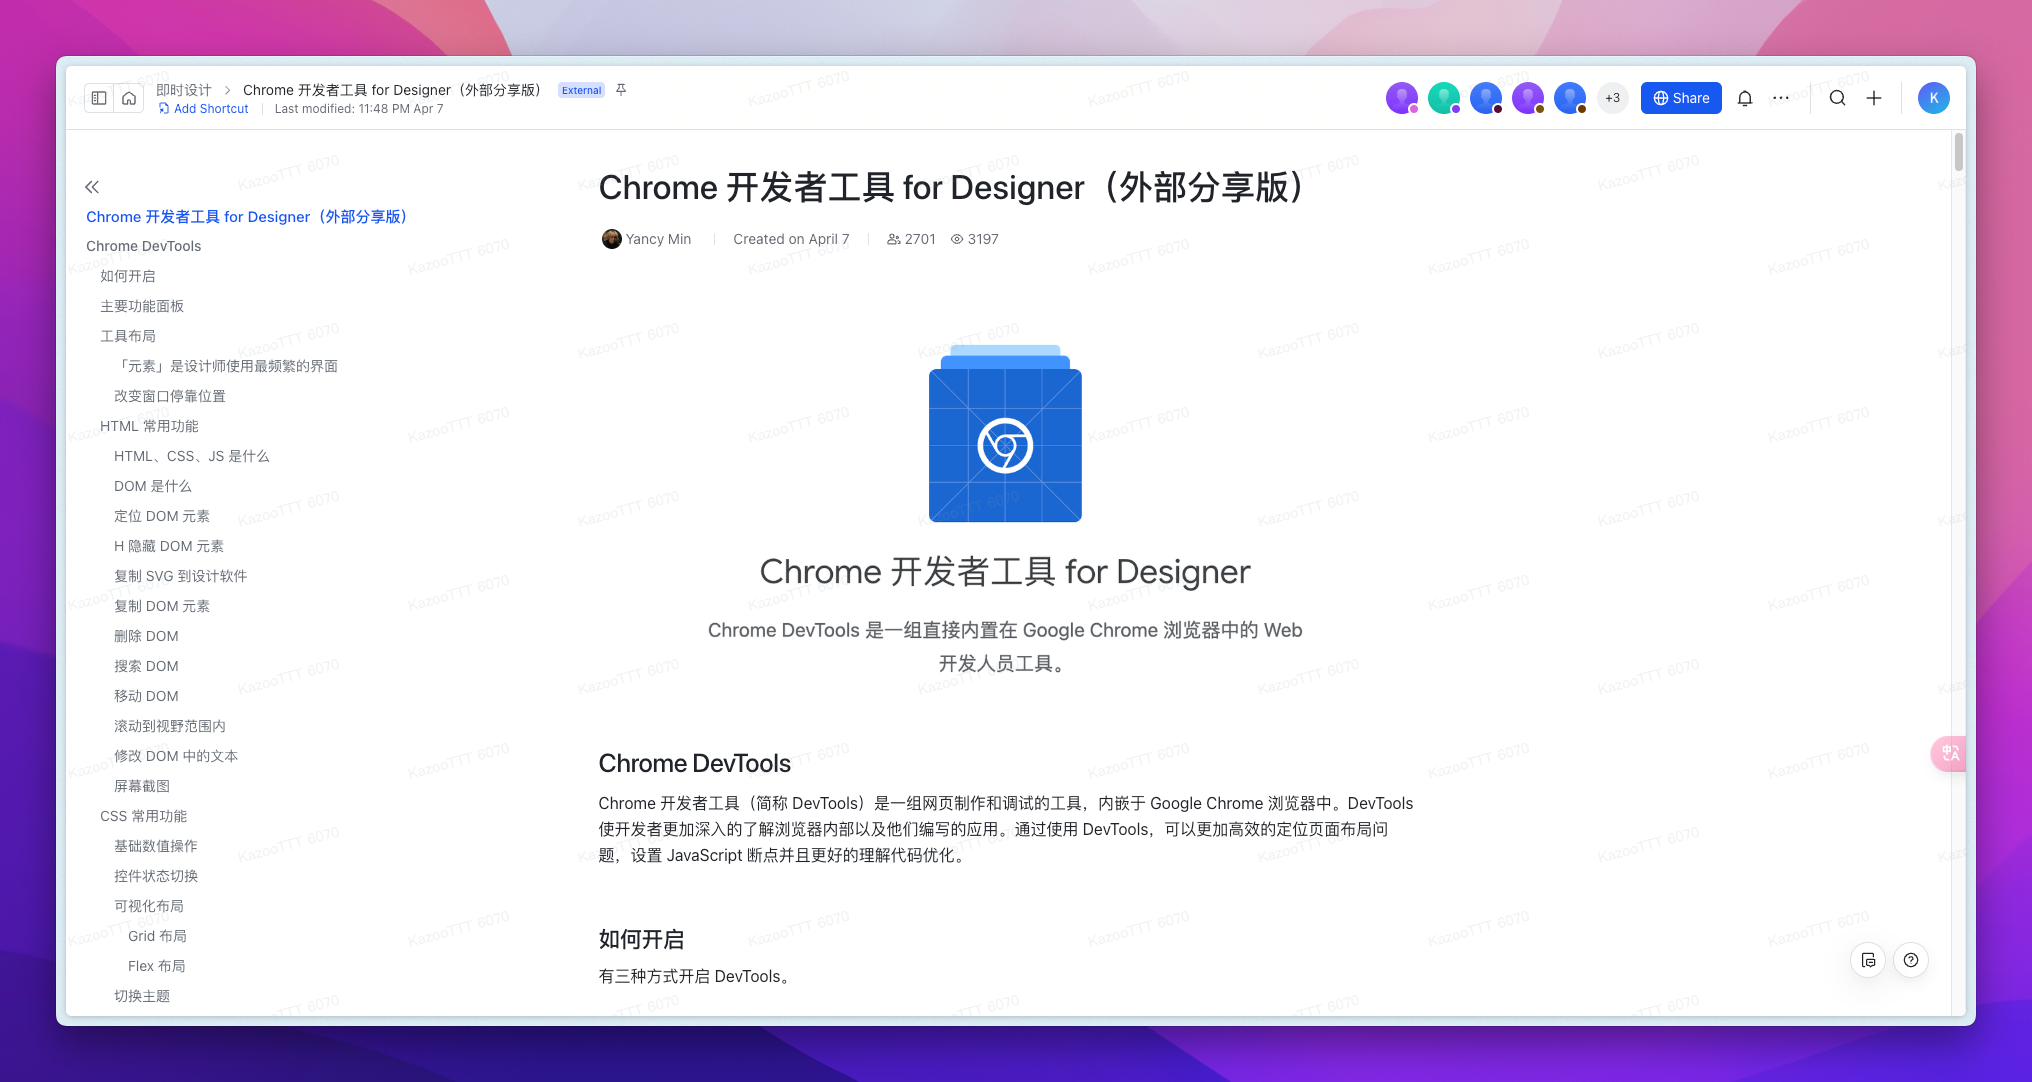Select Grid 布局 outline entry

tap(157, 936)
